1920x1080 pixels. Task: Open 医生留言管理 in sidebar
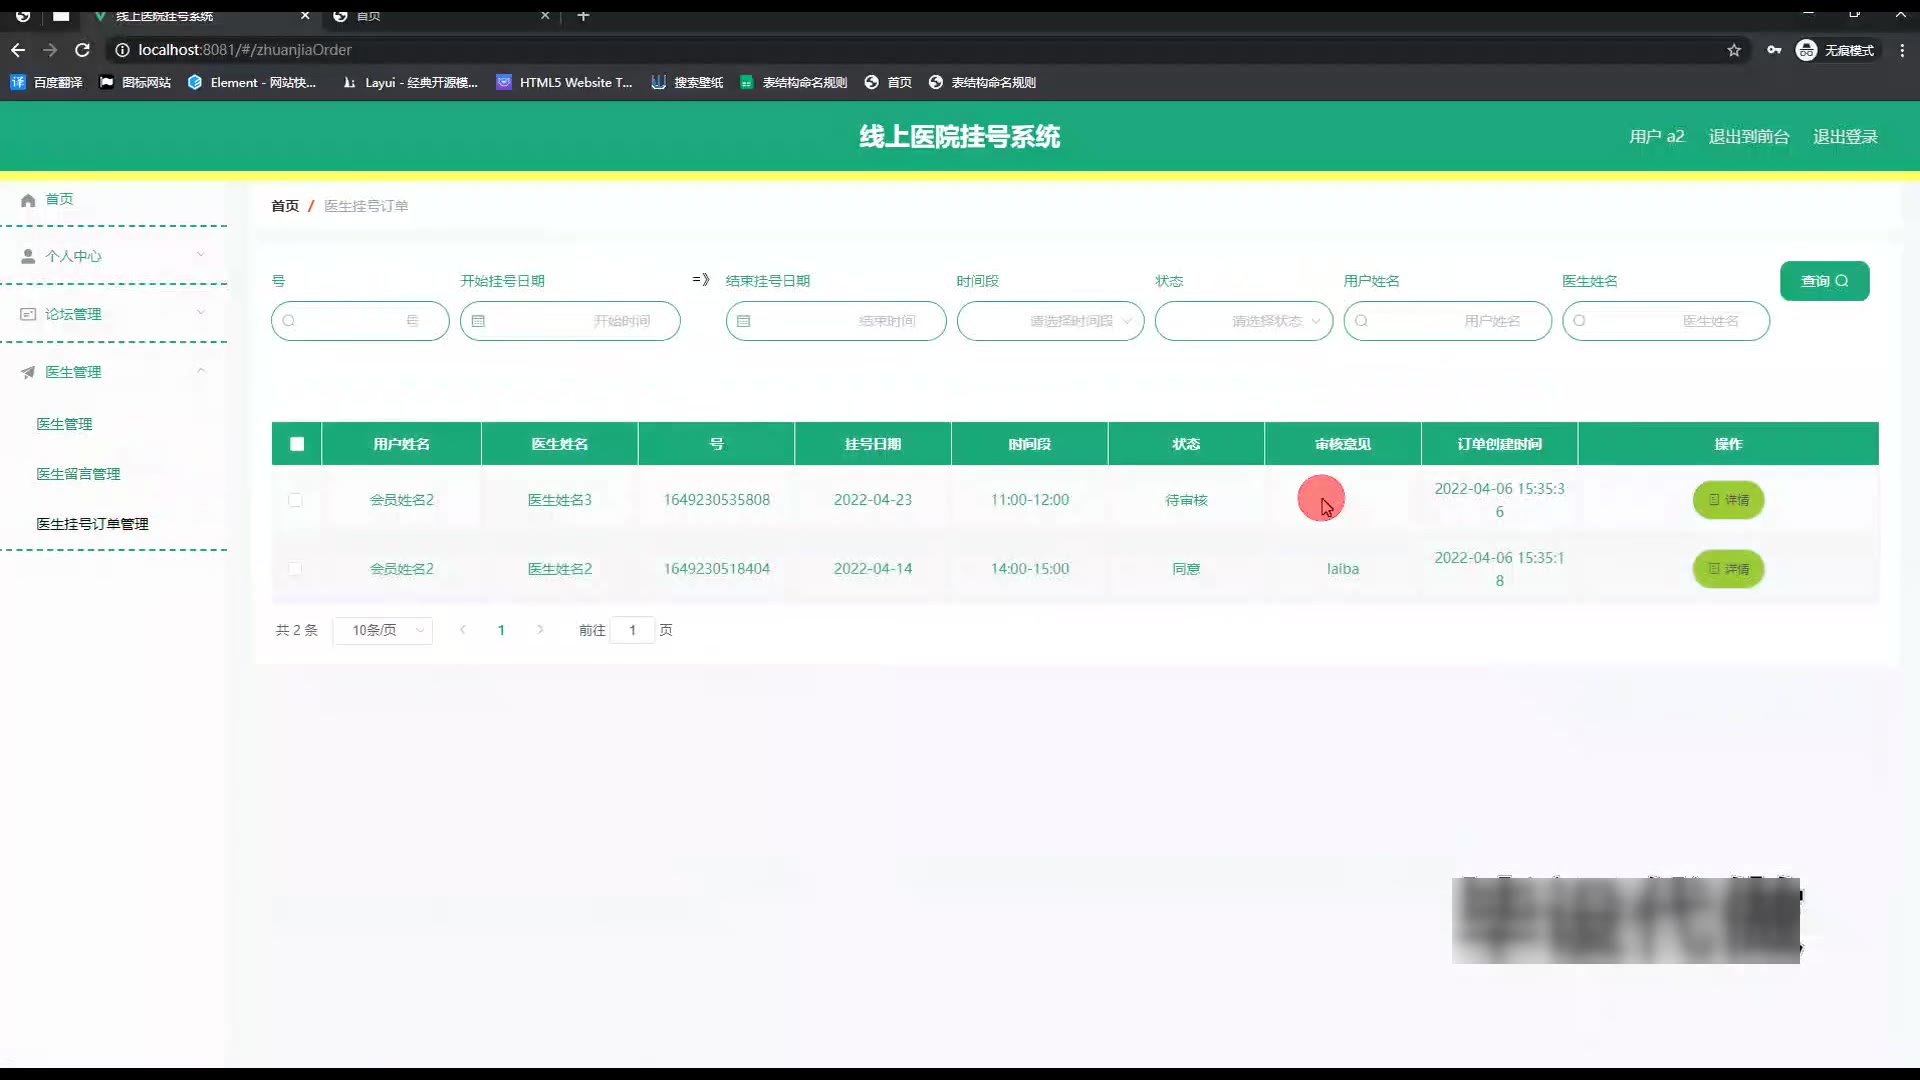click(x=78, y=474)
